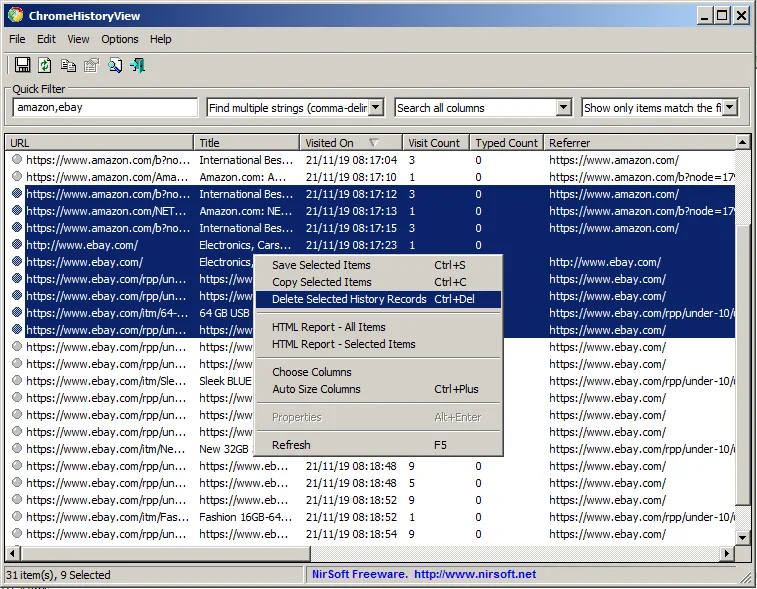Image resolution: width=757 pixels, height=589 pixels.
Task: Open the Help menu
Action: [160, 39]
